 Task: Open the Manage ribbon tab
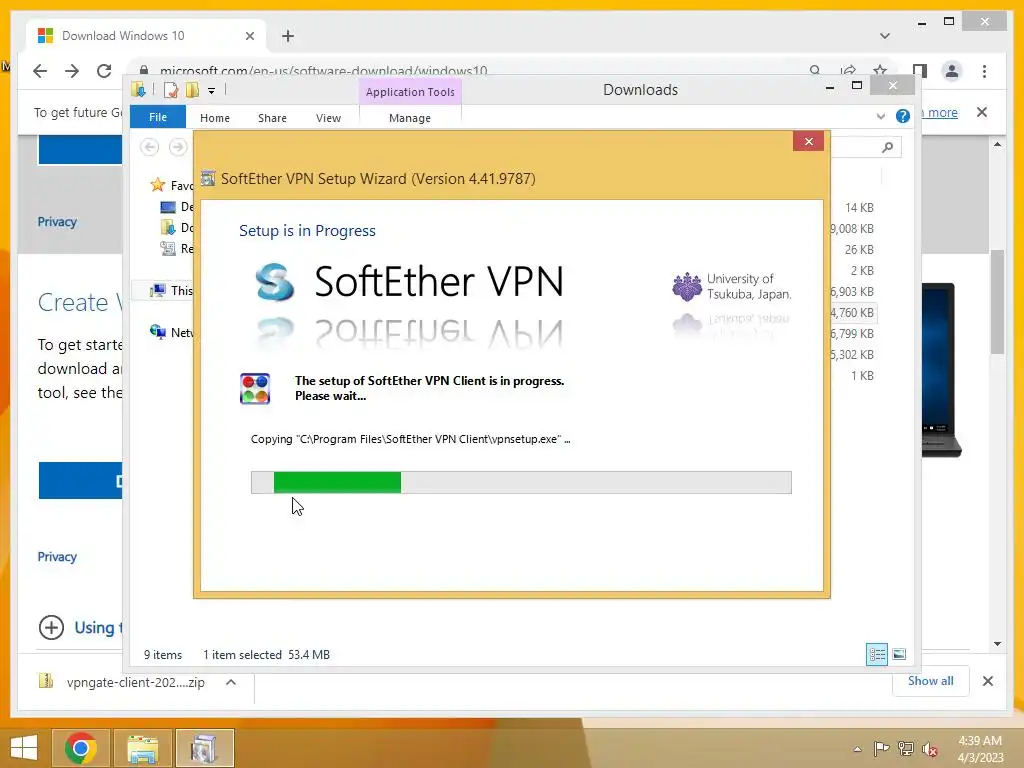point(409,118)
